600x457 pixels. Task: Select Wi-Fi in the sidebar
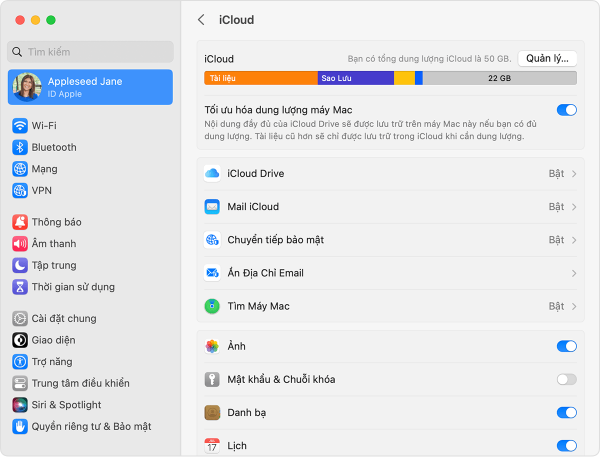tap(90, 126)
